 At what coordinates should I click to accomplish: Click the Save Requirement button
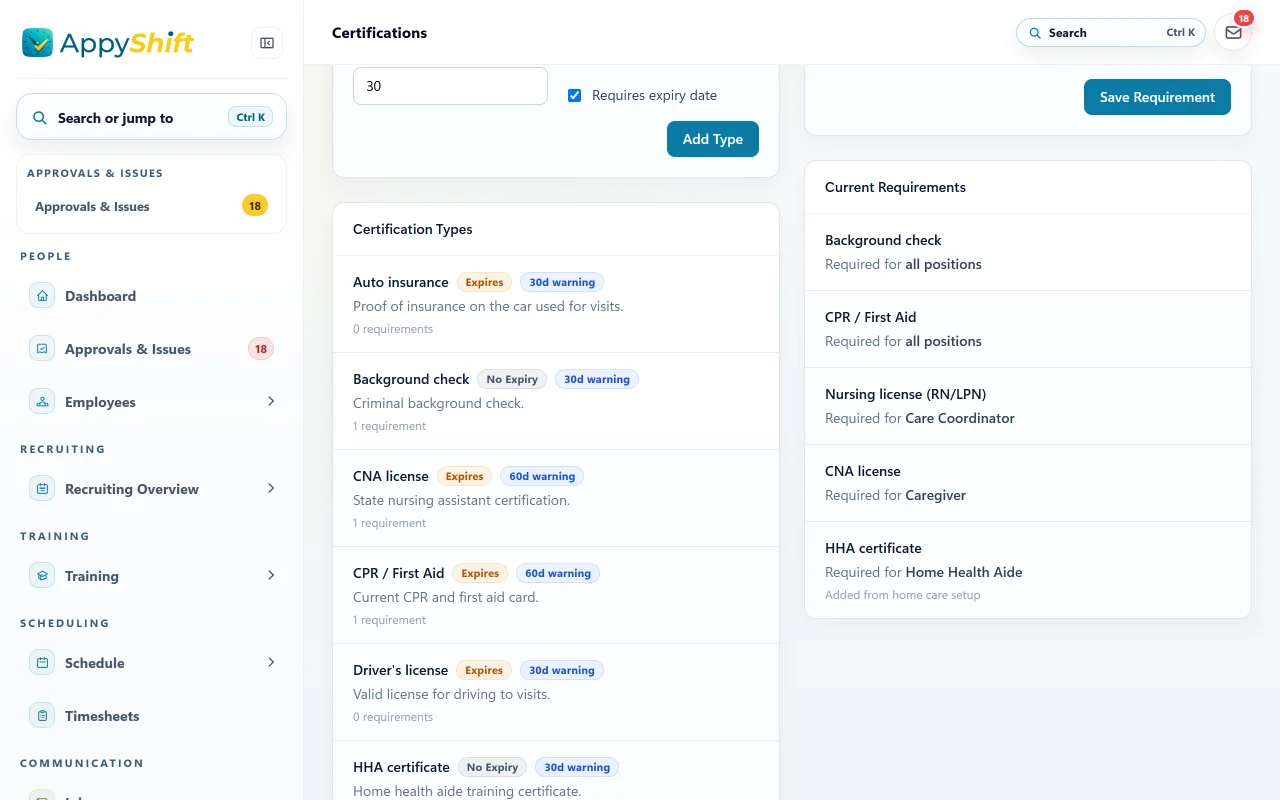tap(1157, 97)
